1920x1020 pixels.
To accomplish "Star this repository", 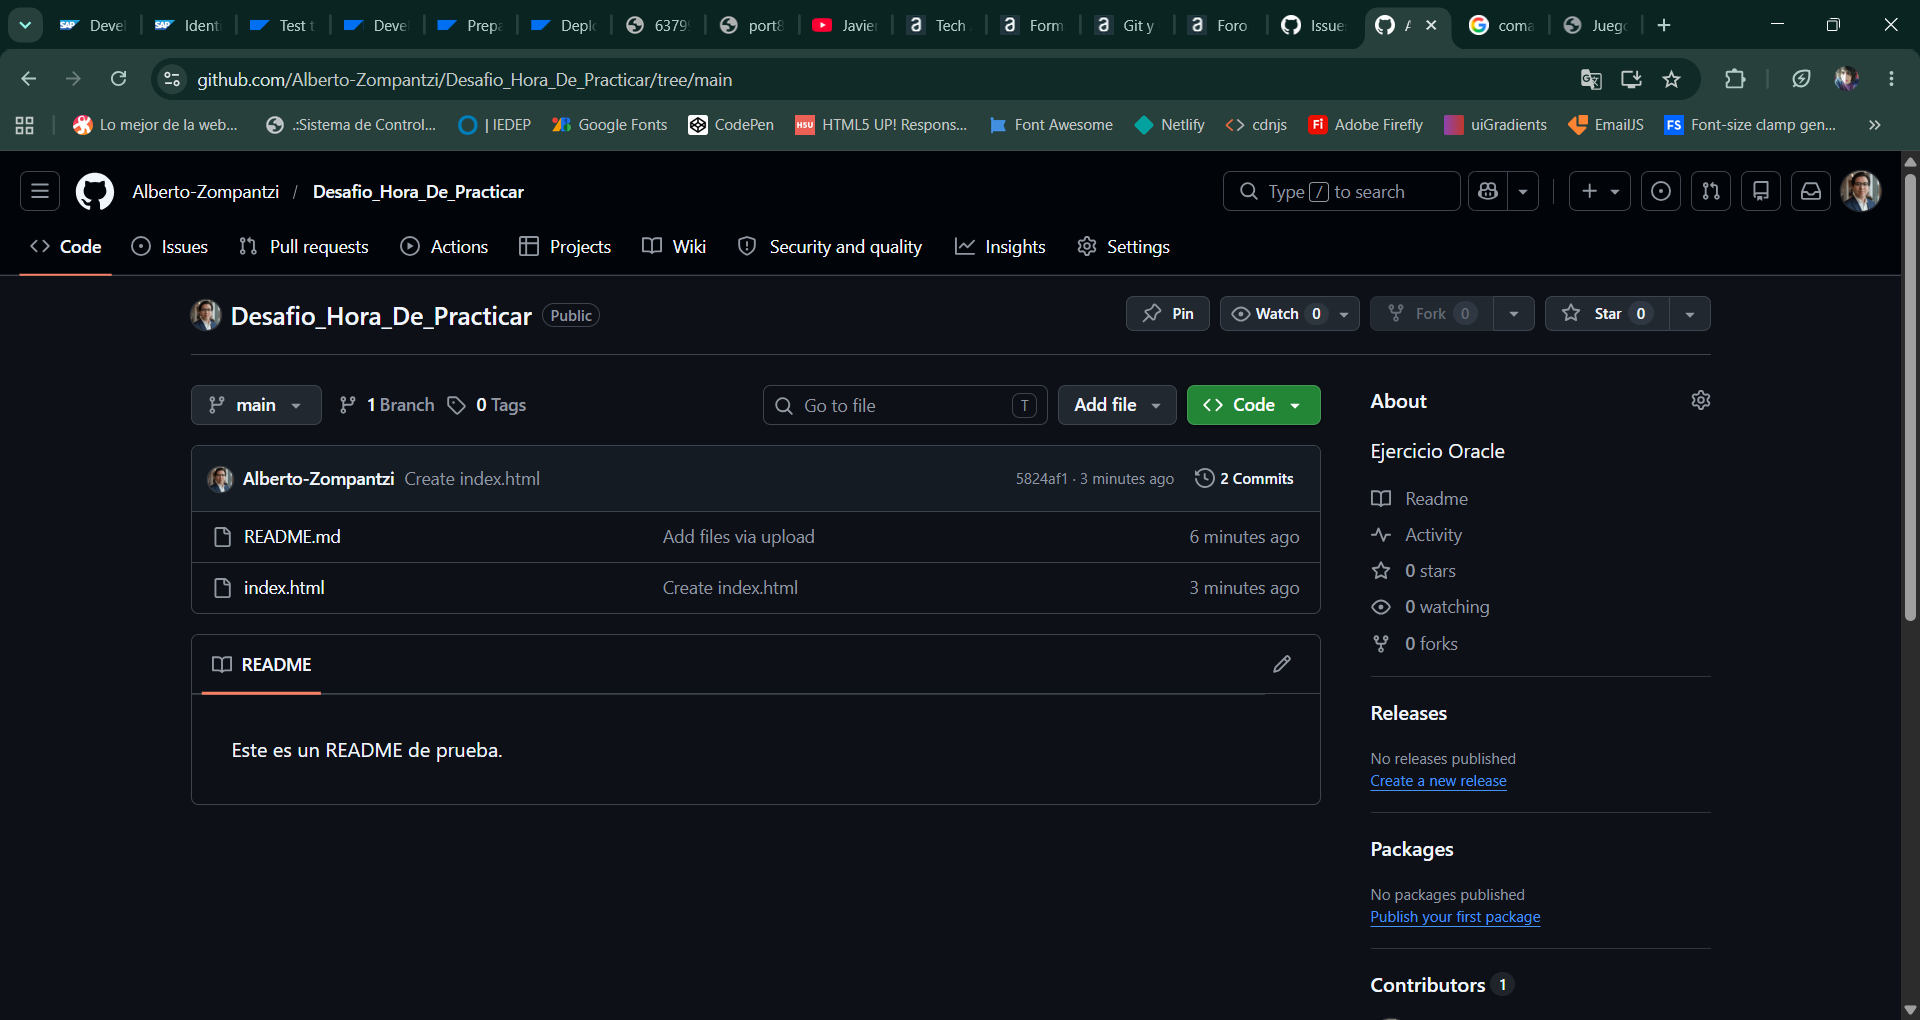I will [1607, 314].
